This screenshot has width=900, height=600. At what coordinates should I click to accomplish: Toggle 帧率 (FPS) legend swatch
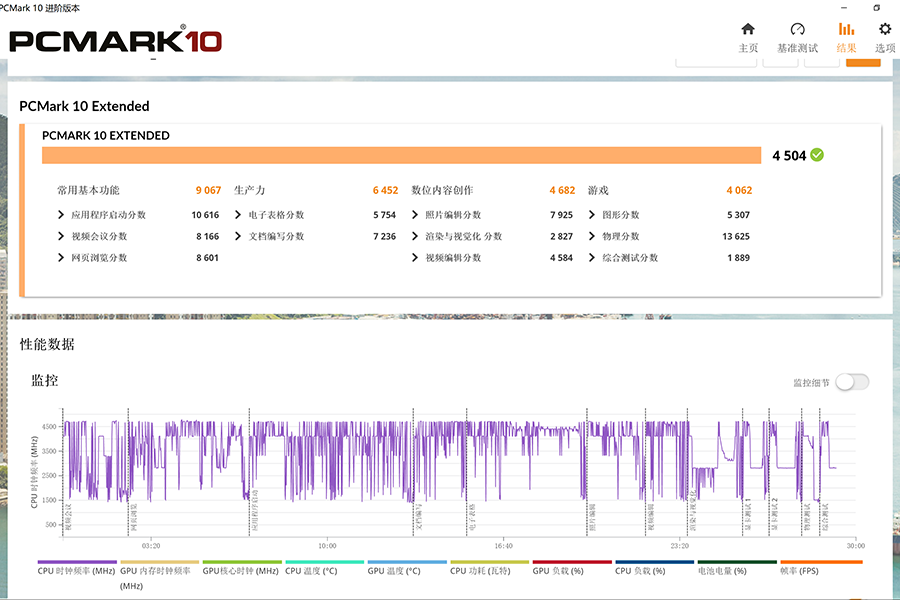tap(821, 562)
